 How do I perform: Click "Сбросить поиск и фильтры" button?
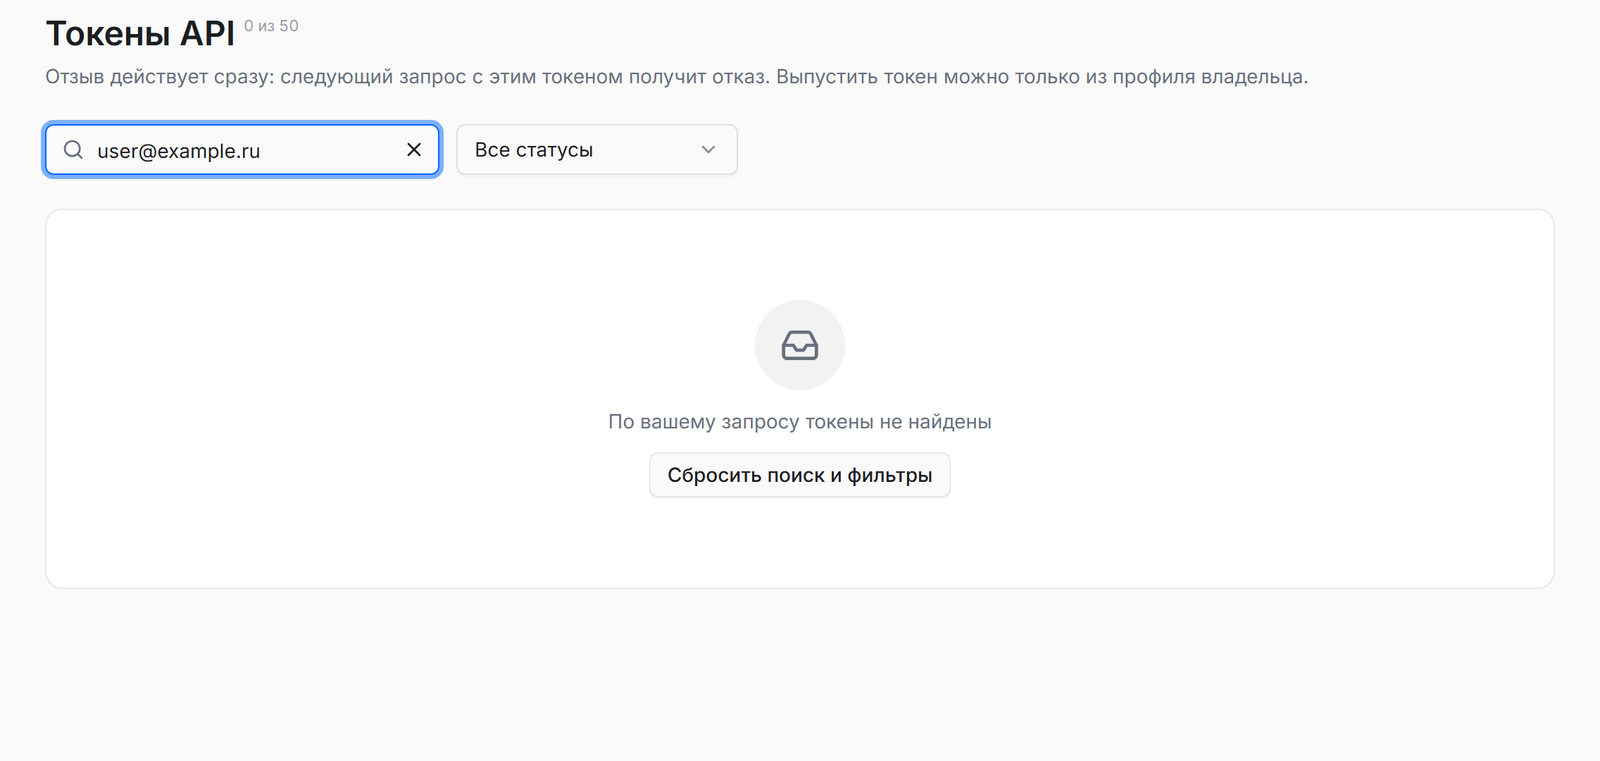click(x=800, y=475)
